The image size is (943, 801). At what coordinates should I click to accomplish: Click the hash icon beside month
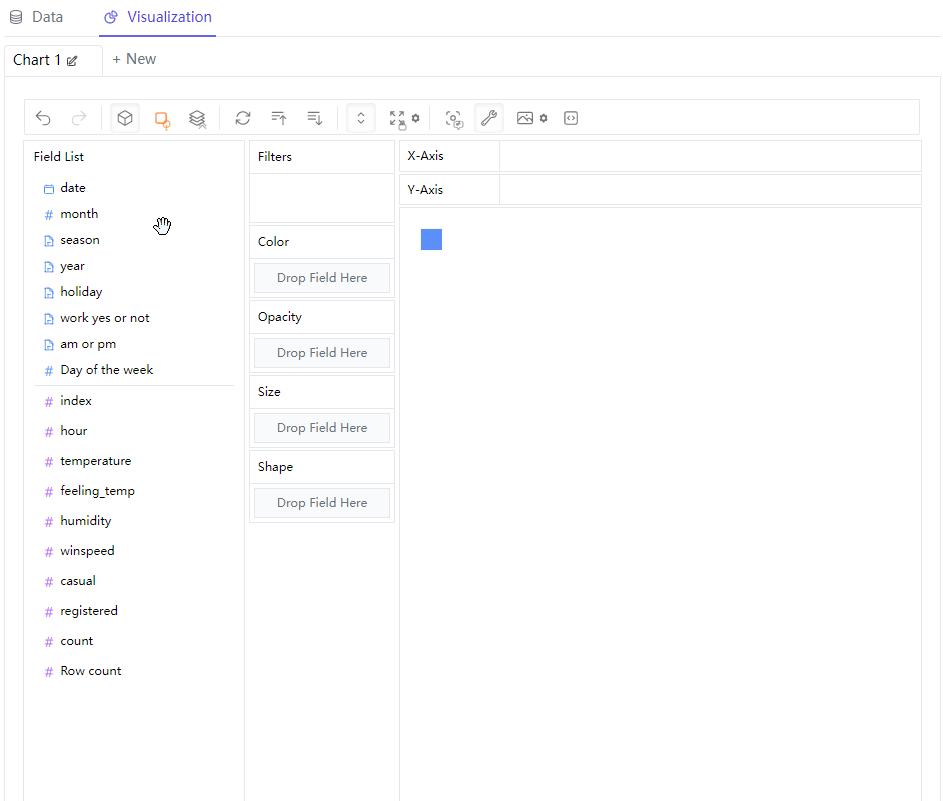[49, 215]
